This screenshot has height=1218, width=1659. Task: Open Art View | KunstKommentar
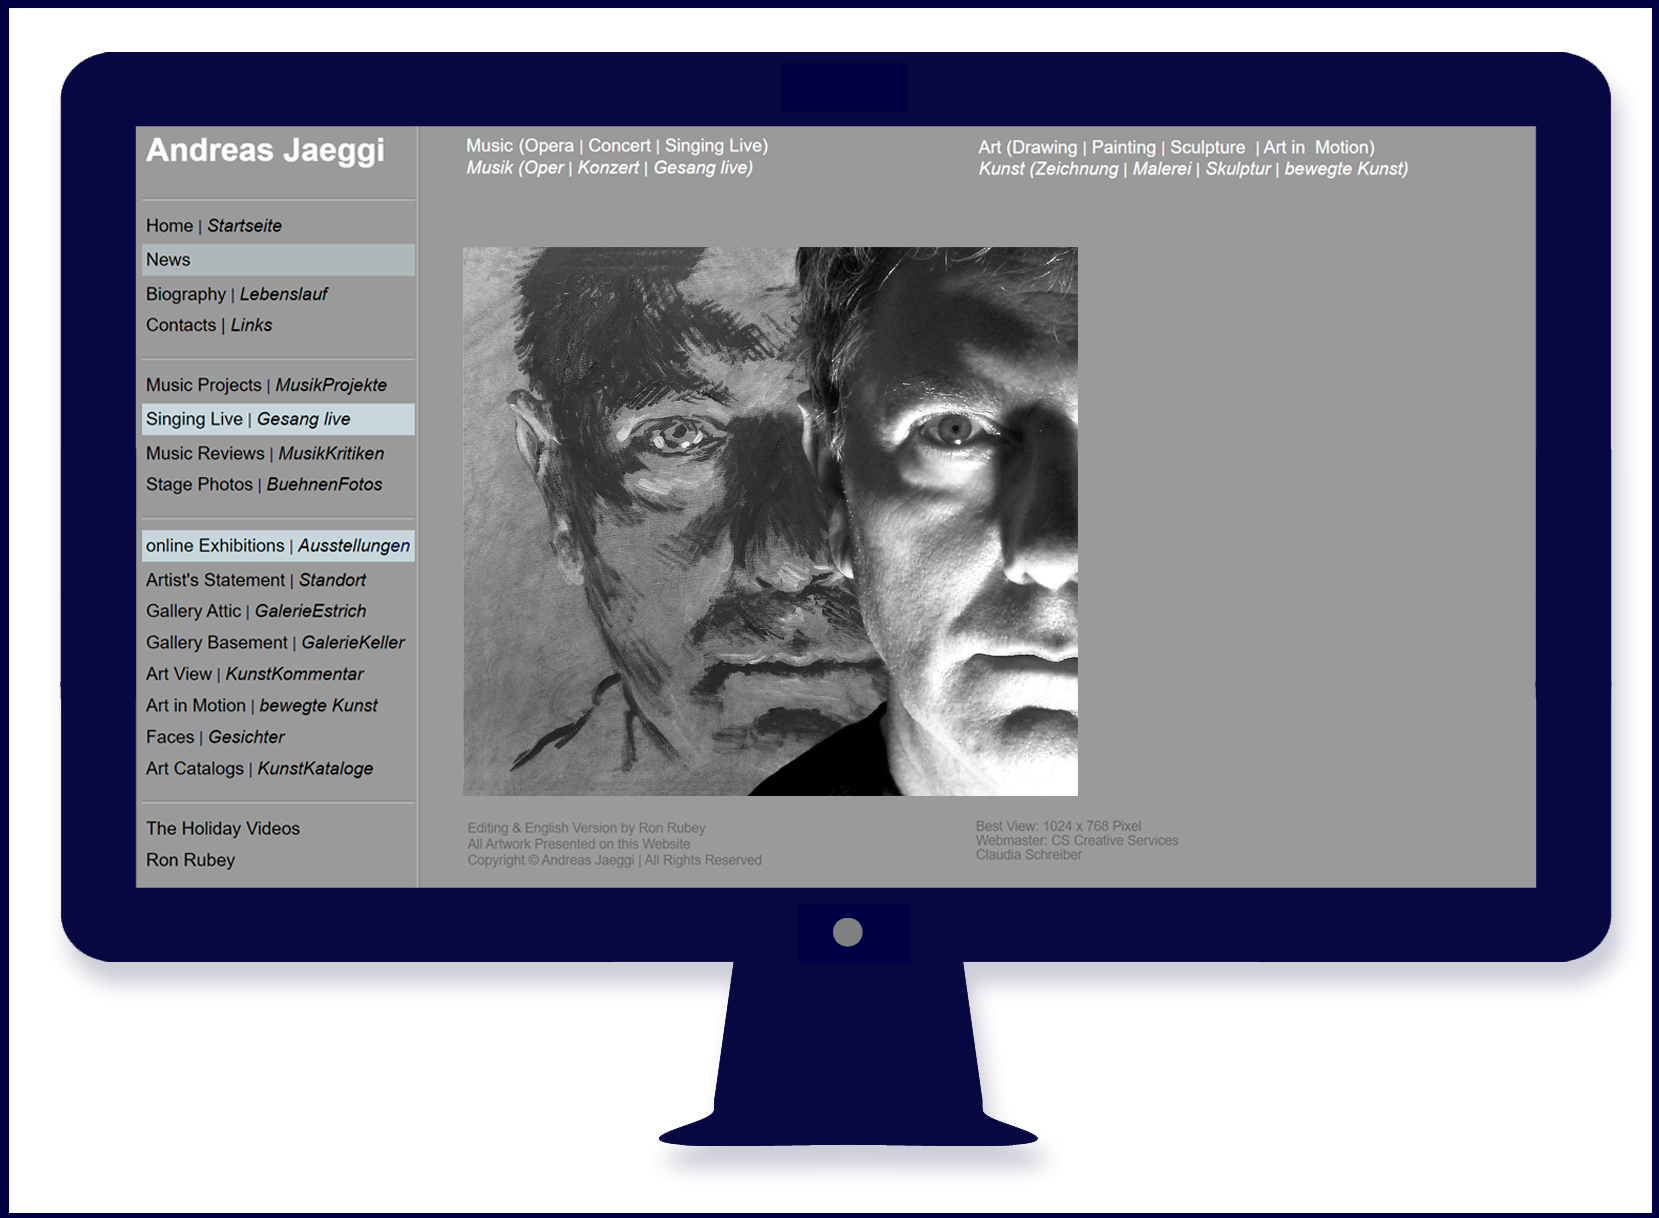tap(254, 674)
